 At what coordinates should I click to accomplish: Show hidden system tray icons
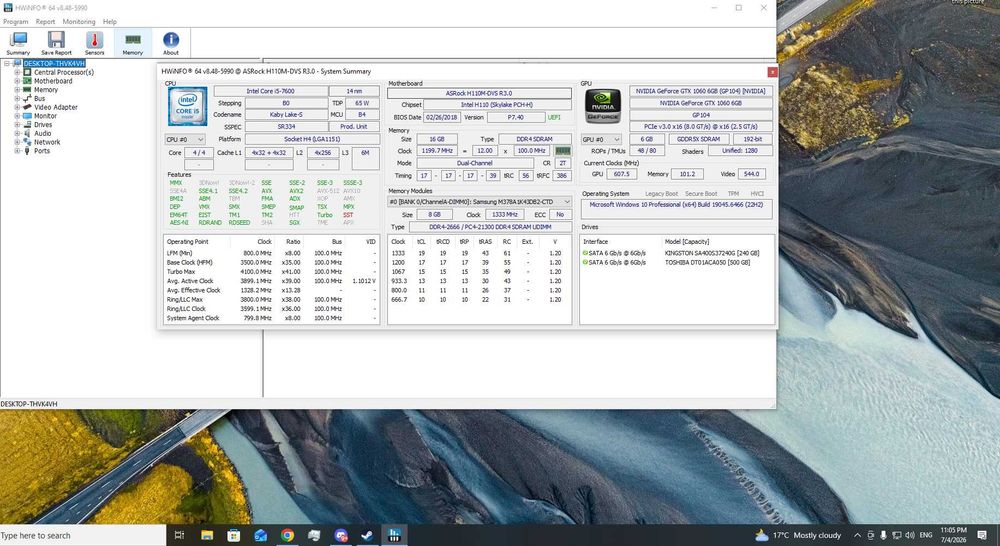click(857, 535)
